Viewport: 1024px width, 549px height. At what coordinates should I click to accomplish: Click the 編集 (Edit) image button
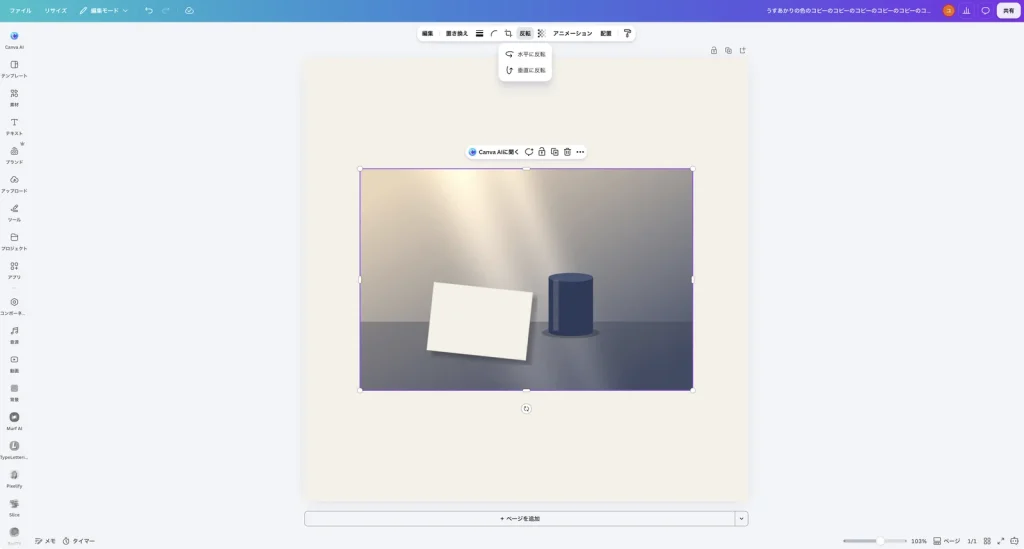point(427,33)
